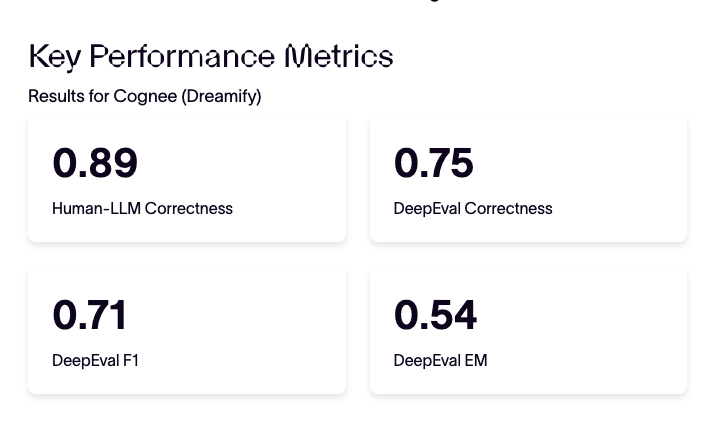Click the Results for Cognee (Dreamify) subtitle
This screenshot has width=719, height=432.
pos(145,96)
